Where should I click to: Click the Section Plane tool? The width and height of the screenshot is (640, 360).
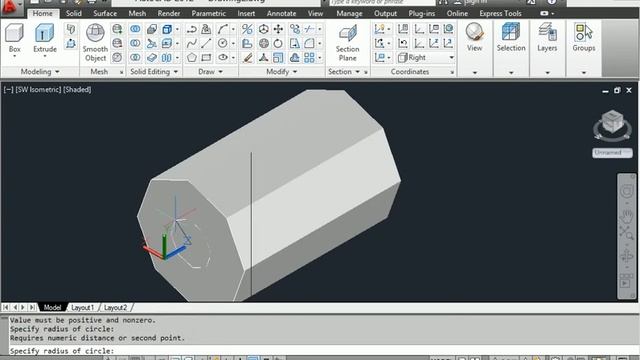pos(347,42)
